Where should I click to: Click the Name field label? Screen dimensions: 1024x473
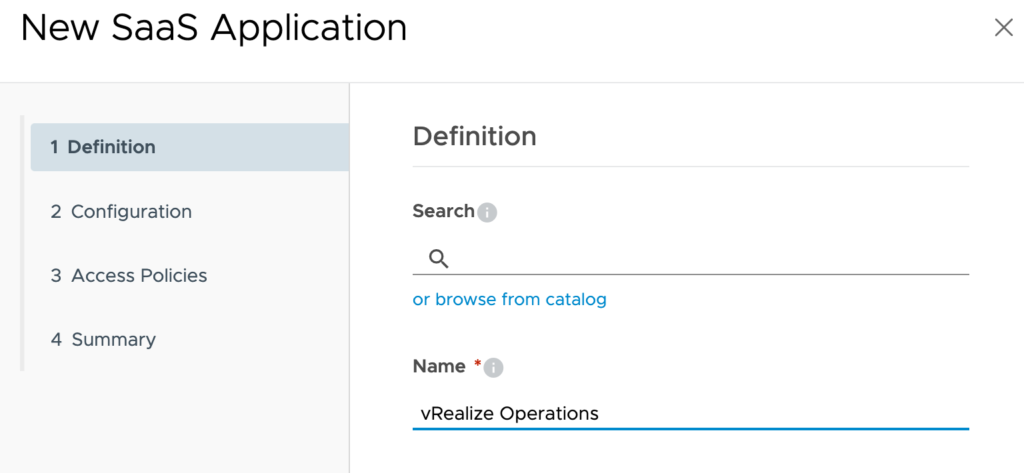pyautogui.click(x=438, y=367)
